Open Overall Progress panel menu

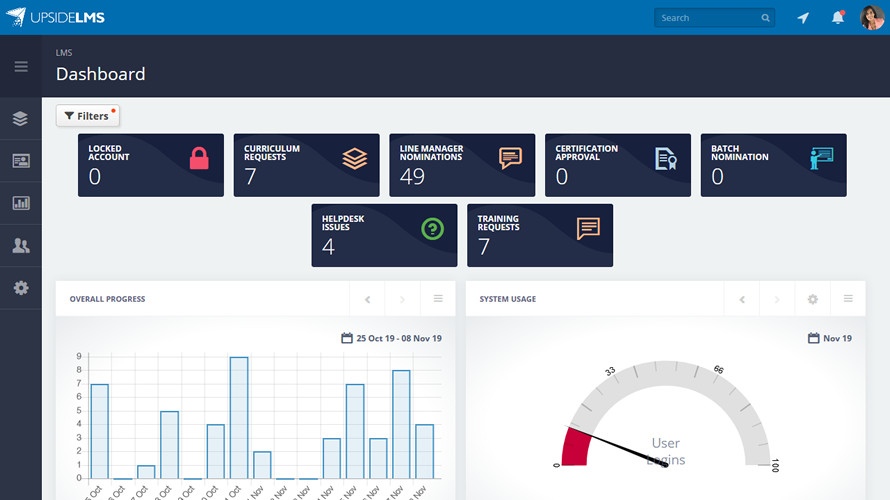438,299
